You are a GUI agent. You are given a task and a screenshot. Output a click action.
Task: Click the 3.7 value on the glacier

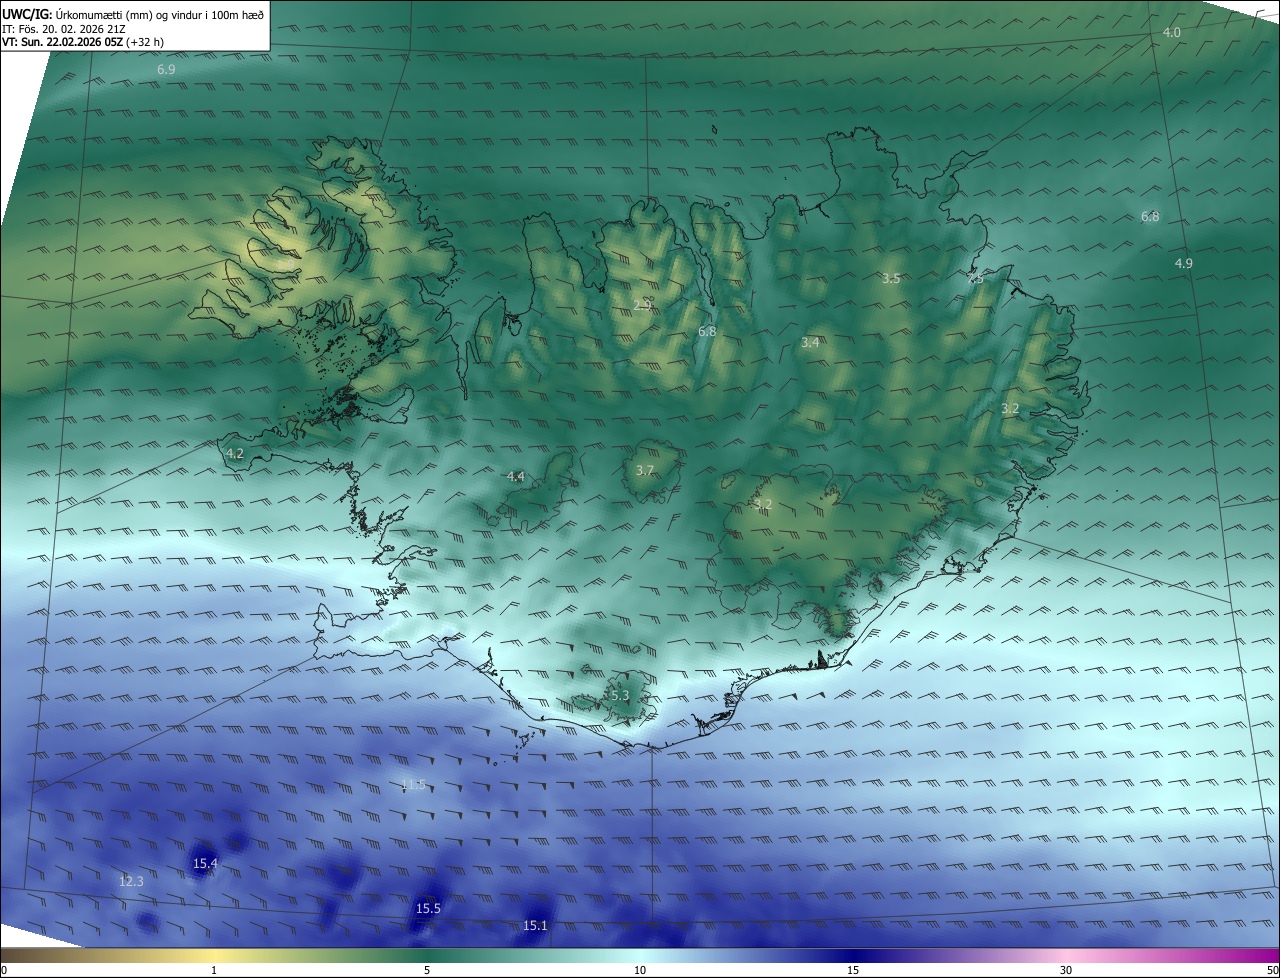[x=645, y=470]
